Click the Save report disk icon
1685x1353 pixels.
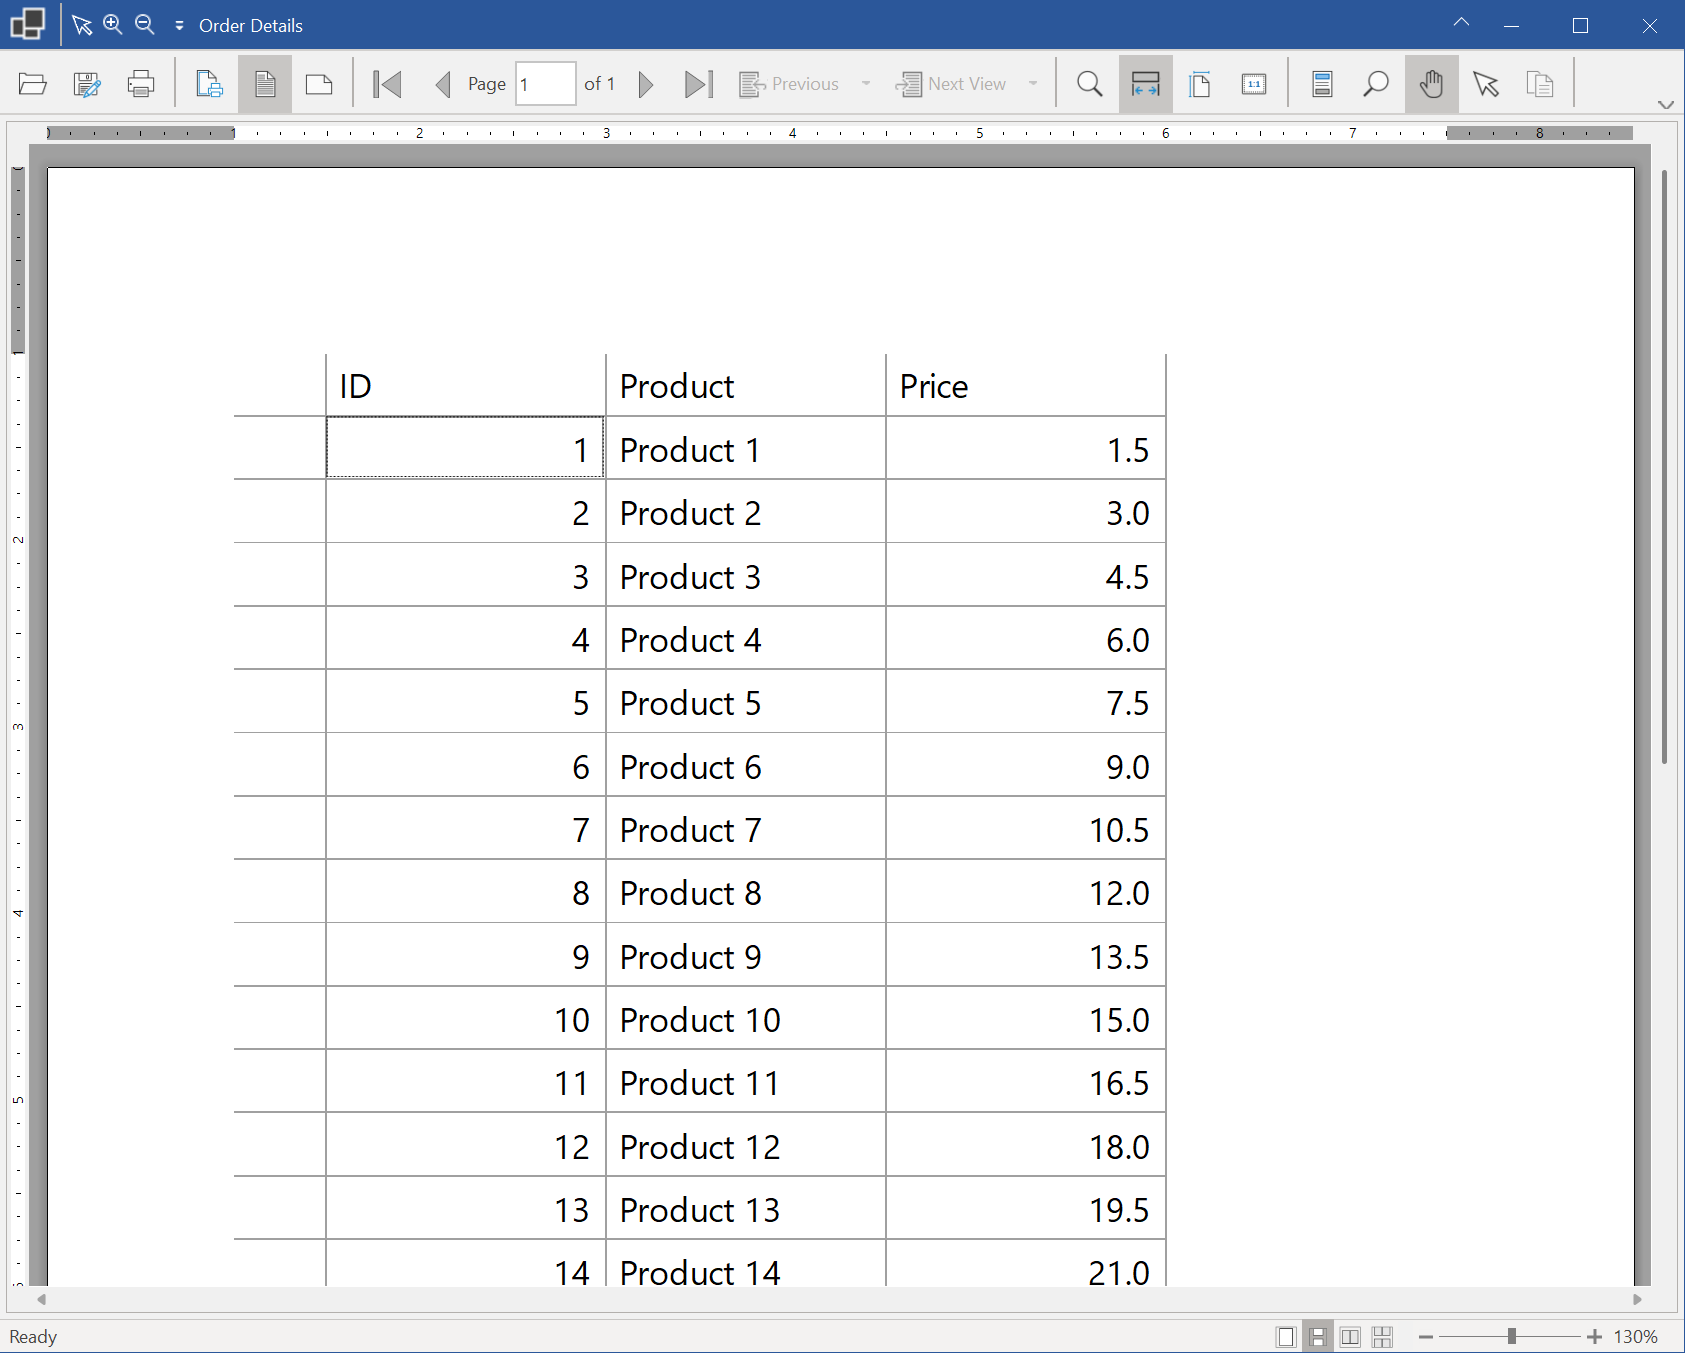87,84
